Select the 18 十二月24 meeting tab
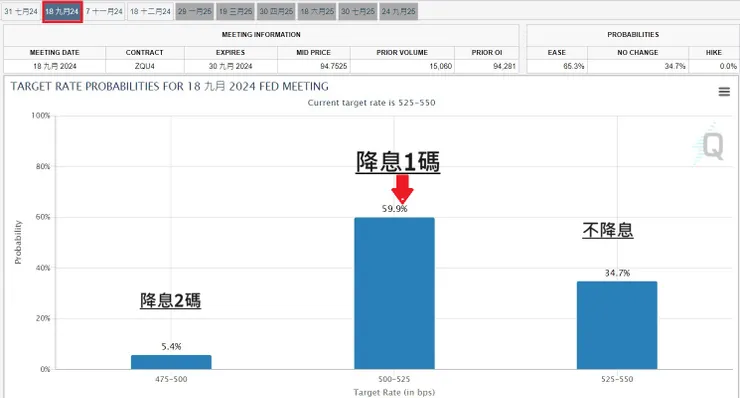The height and width of the screenshot is (398, 740). (150, 11)
